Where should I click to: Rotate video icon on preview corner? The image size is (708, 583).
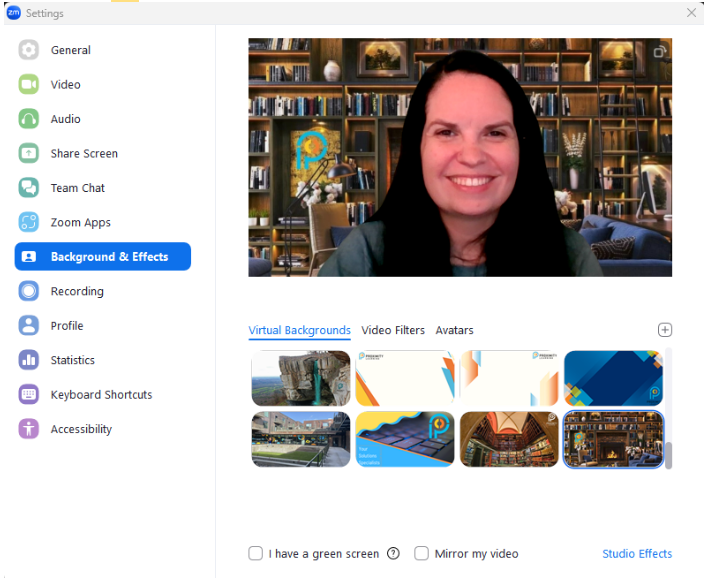(660, 51)
